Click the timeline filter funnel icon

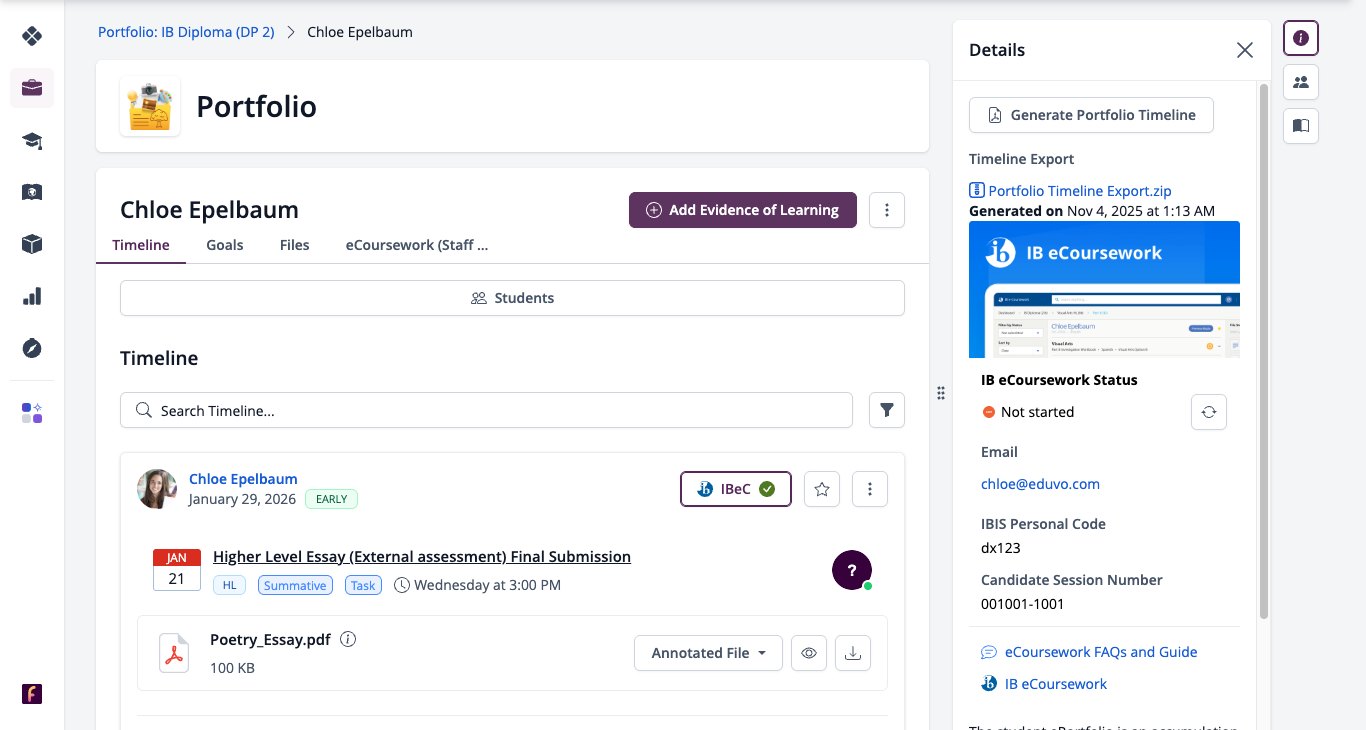tap(887, 410)
